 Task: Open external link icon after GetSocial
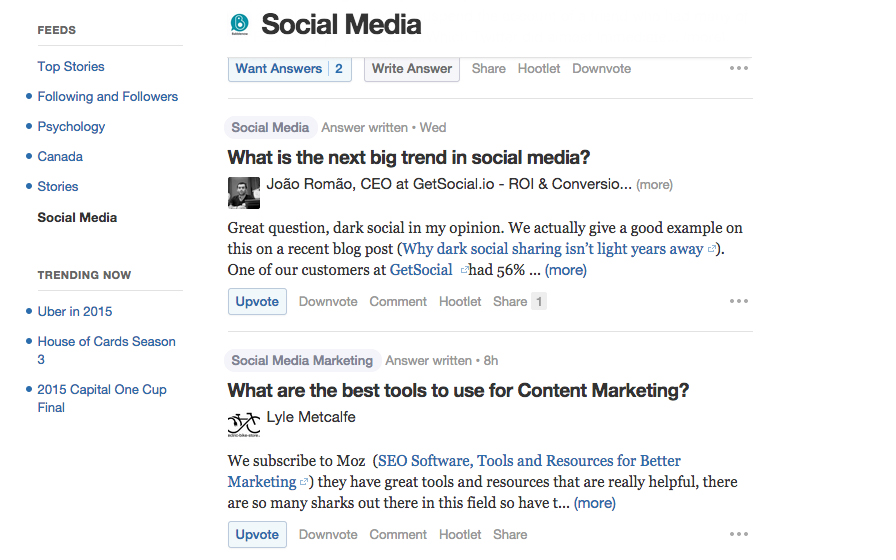click(465, 270)
